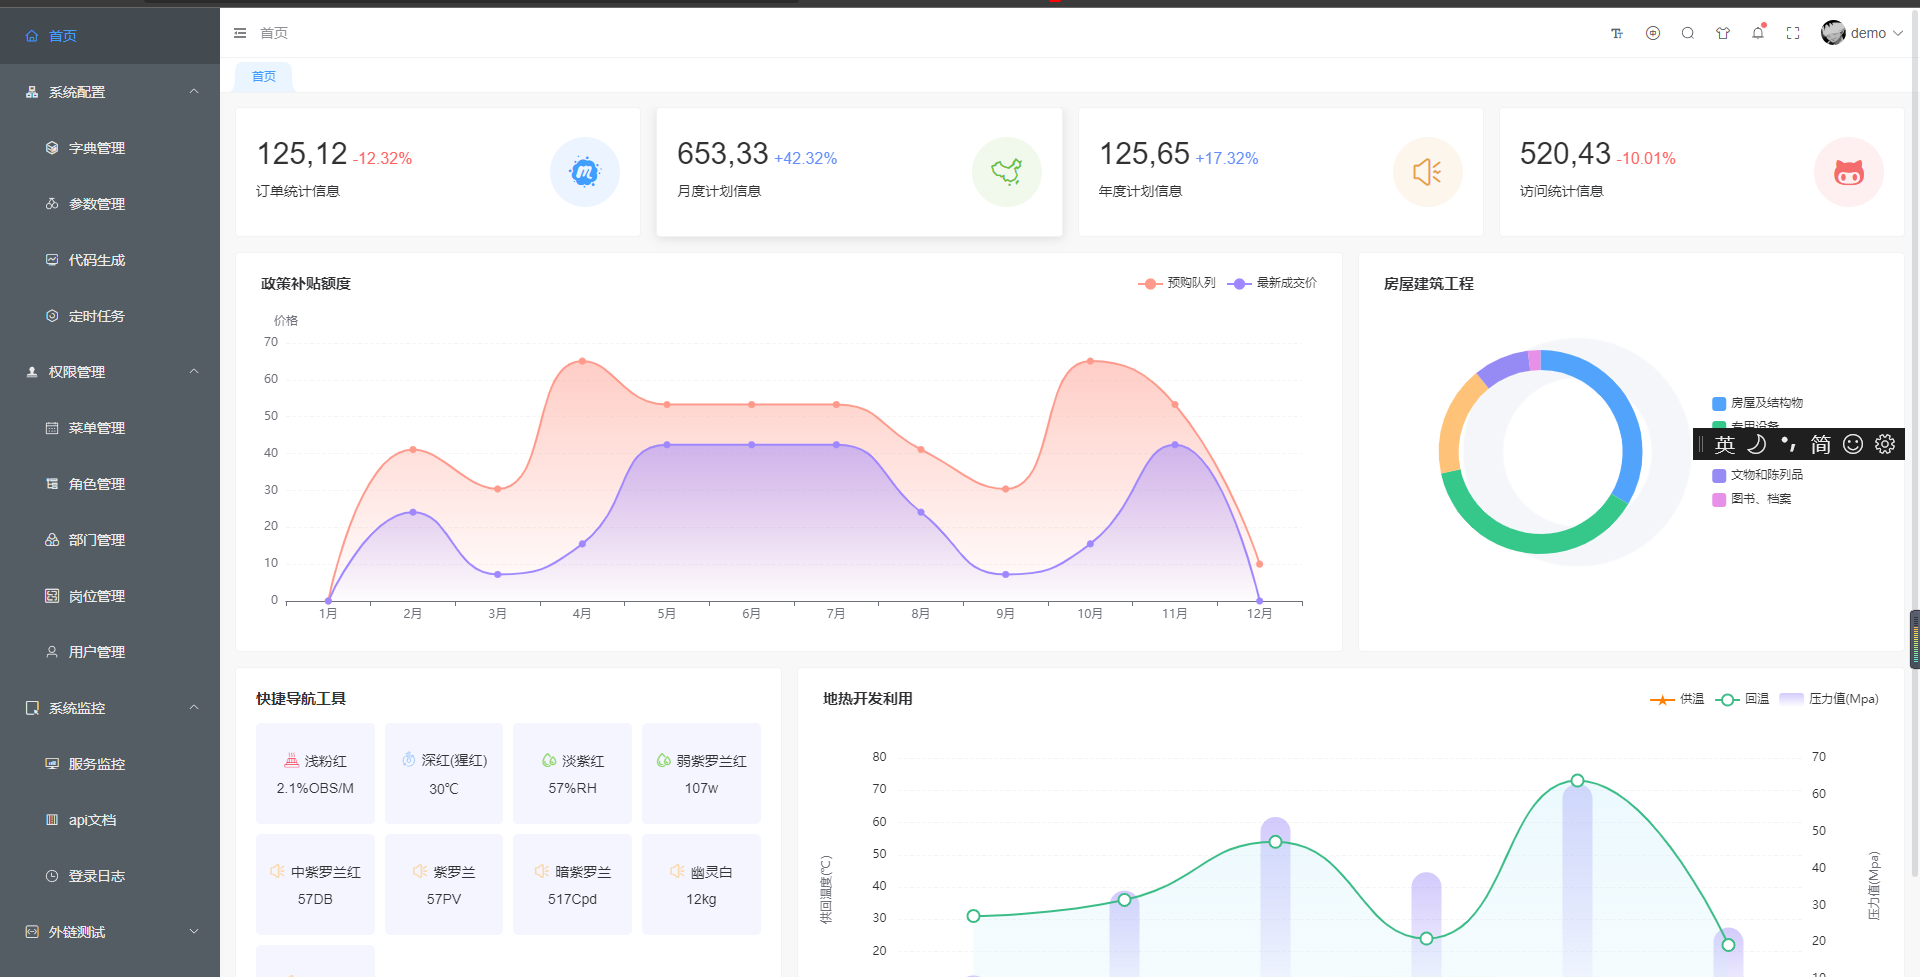Screen dimensions: 1920x977
Task: Open 字典管理 in the sidebar
Action: point(110,148)
